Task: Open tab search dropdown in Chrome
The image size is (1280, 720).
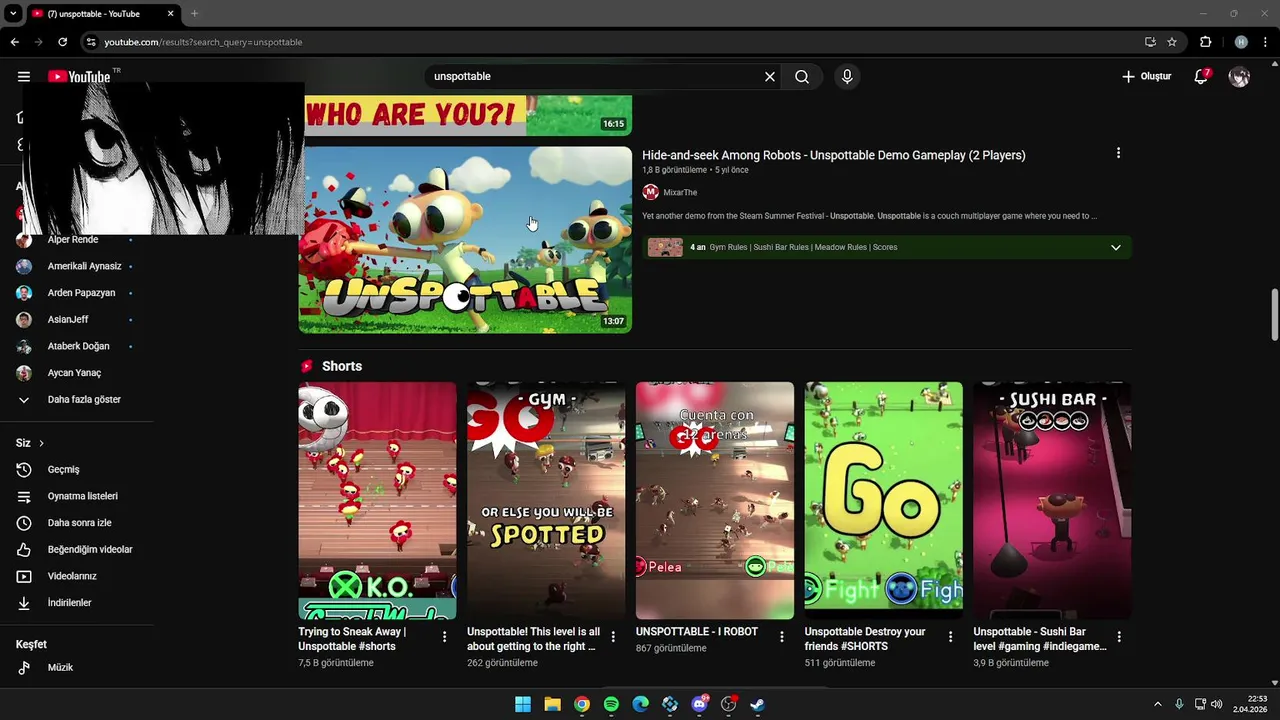Action: [13, 14]
